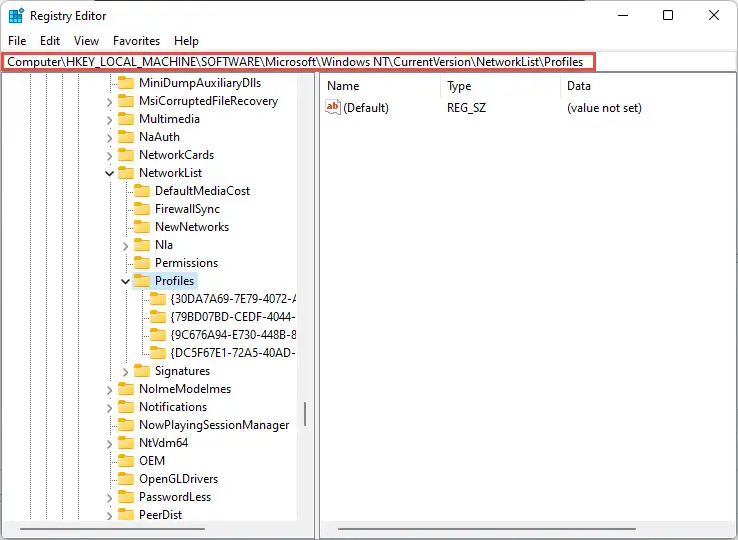The image size is (738, 540).
Task: Select the Multimedia folder icon
Action: 126,119
